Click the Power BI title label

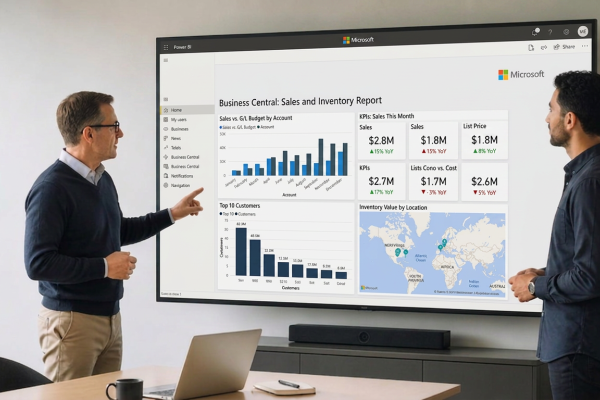(182, 47)
